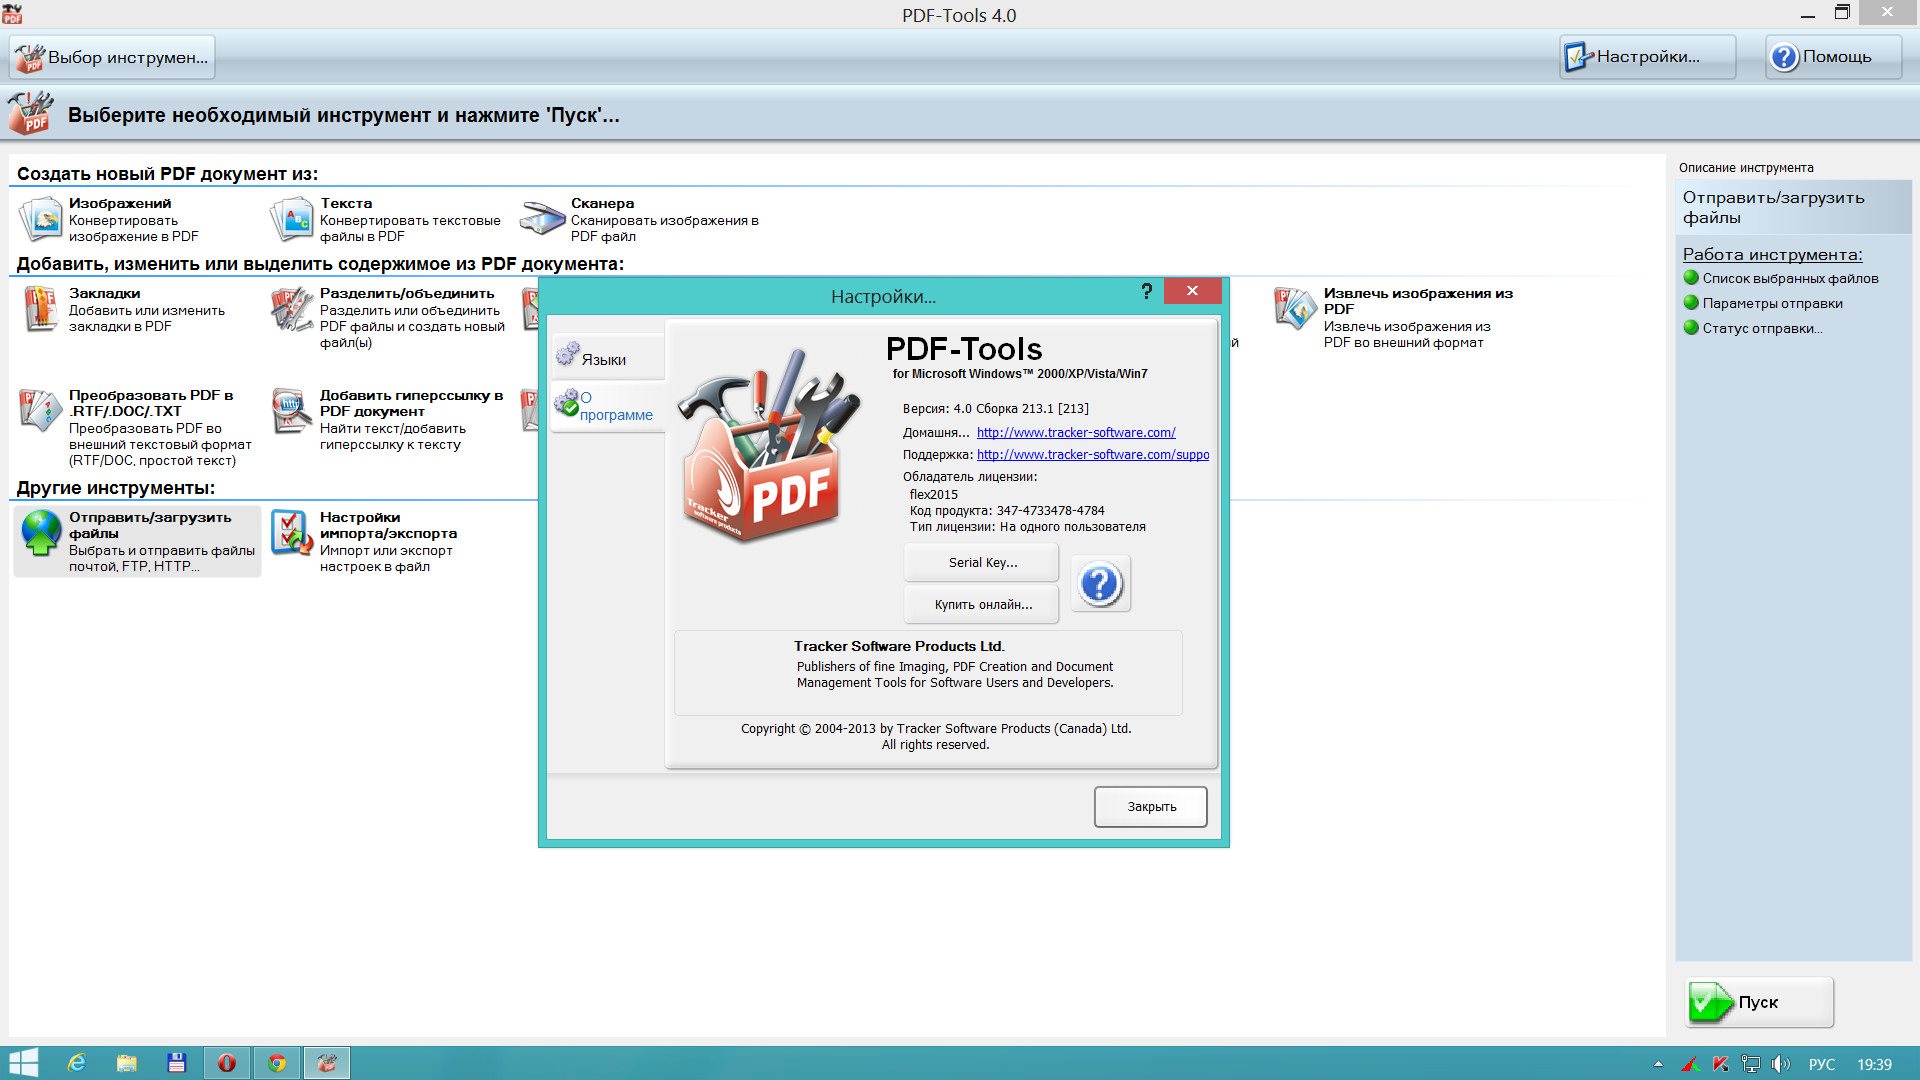The image size is (1920, 1080).
Task: Launch Opera browser from the taskbar
Action: coord(227,1063)
